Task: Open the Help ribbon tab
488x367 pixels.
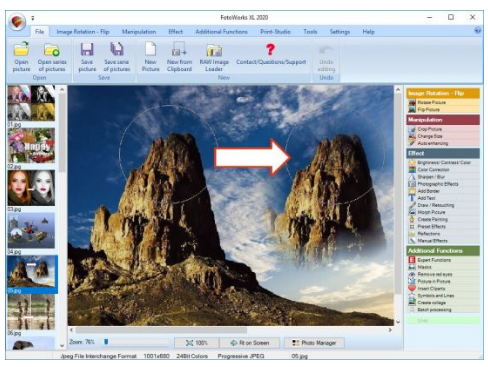Action: (x=368, y=32)
